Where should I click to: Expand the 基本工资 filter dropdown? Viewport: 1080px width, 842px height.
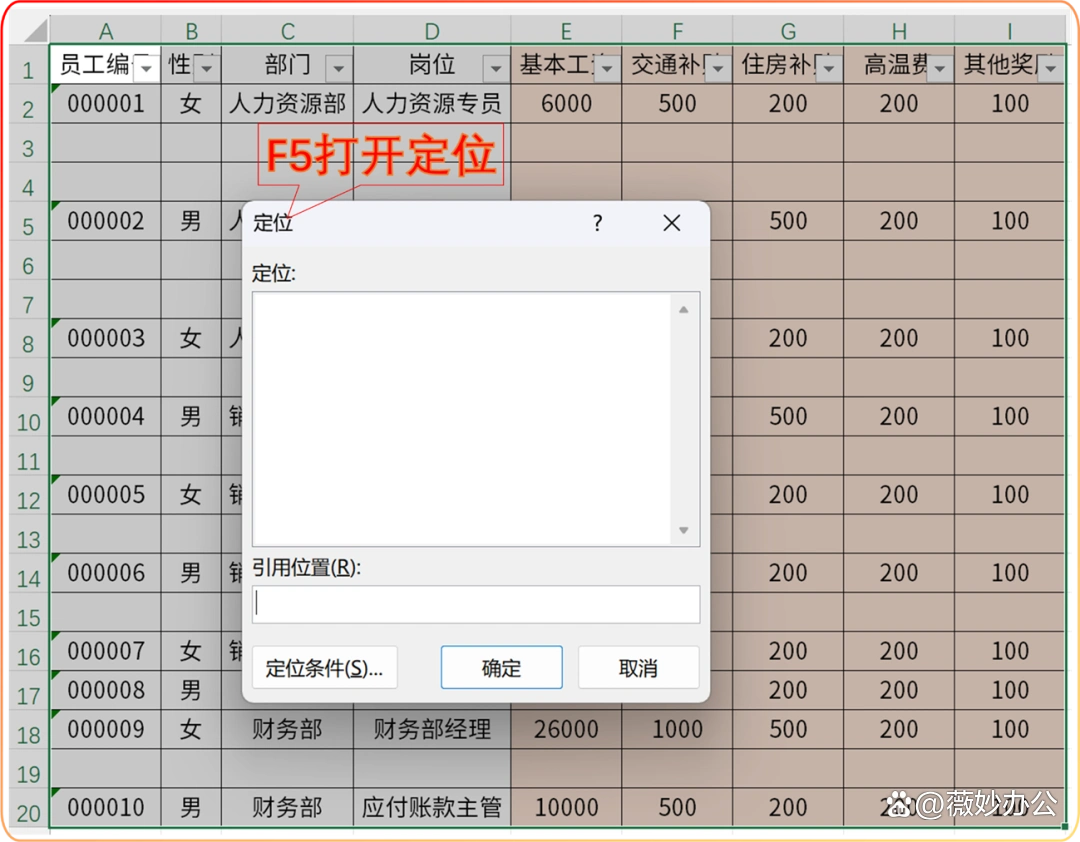[606, 66]
